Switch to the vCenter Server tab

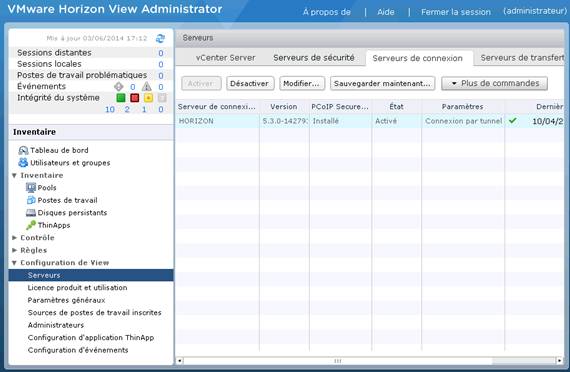pos(225,58)
